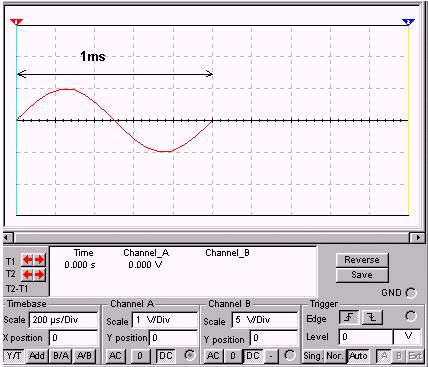
Task: Click the Trigger Level unit V box
Action: click(408, 337)
